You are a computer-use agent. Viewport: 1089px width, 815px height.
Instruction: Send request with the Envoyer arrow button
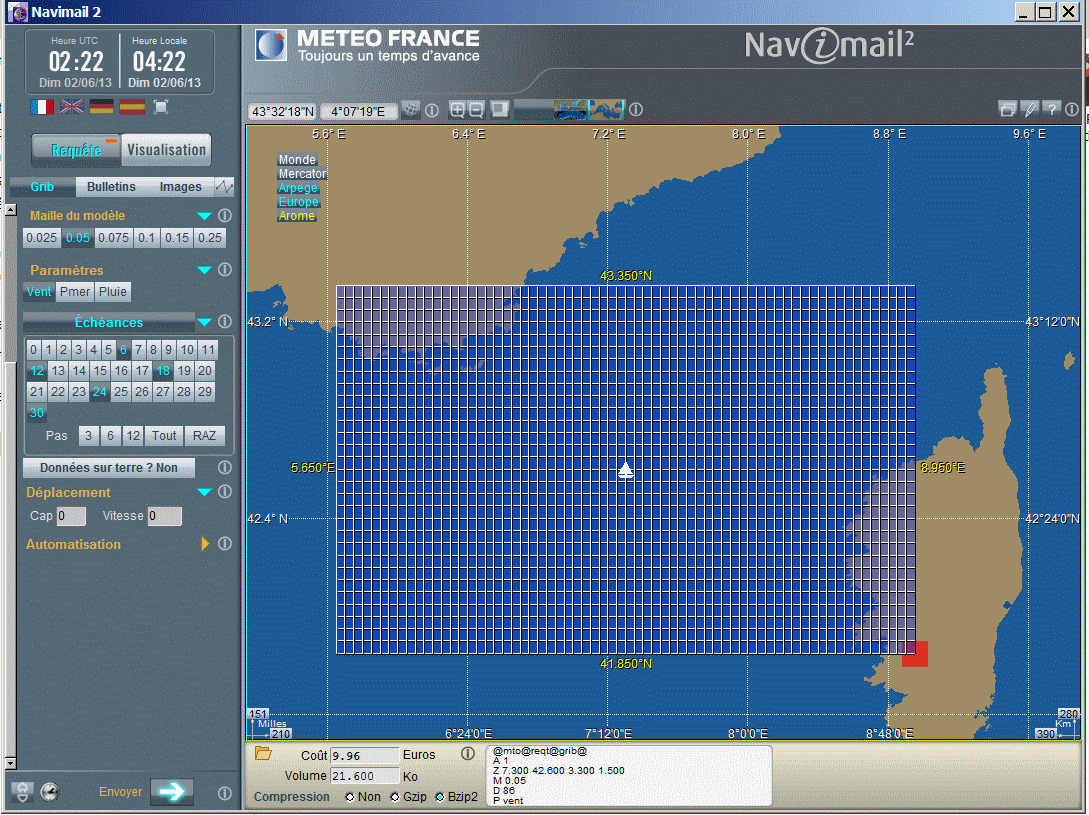[172, 791]
